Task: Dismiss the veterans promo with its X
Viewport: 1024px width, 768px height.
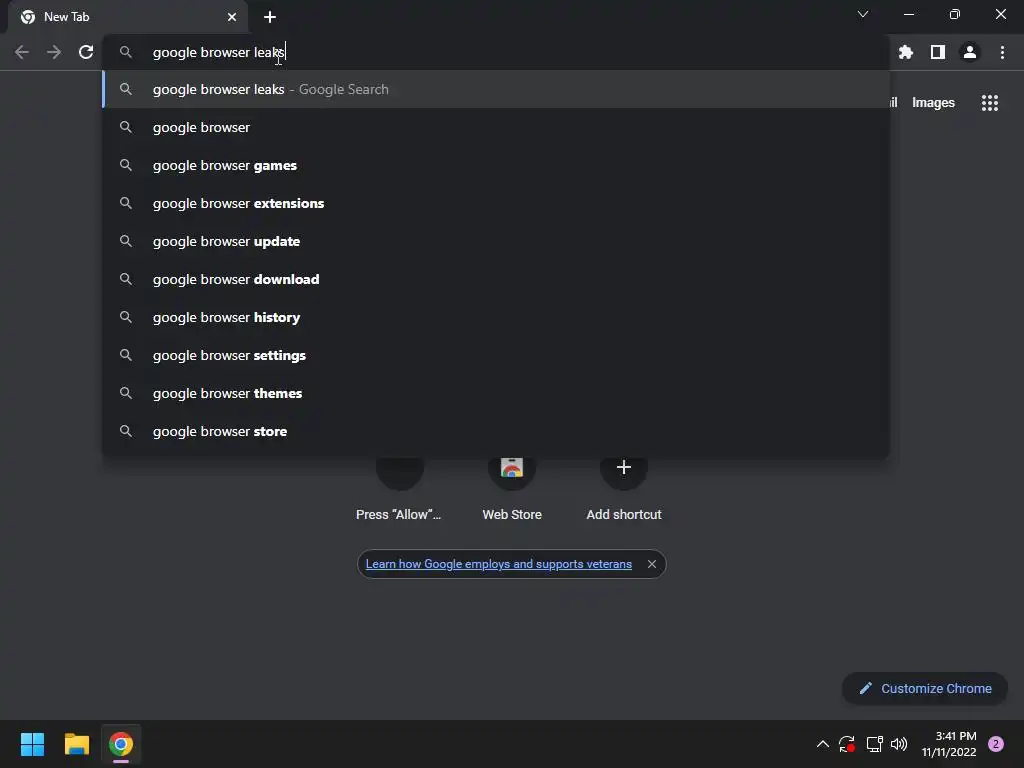Action: (x=652, y=564)
